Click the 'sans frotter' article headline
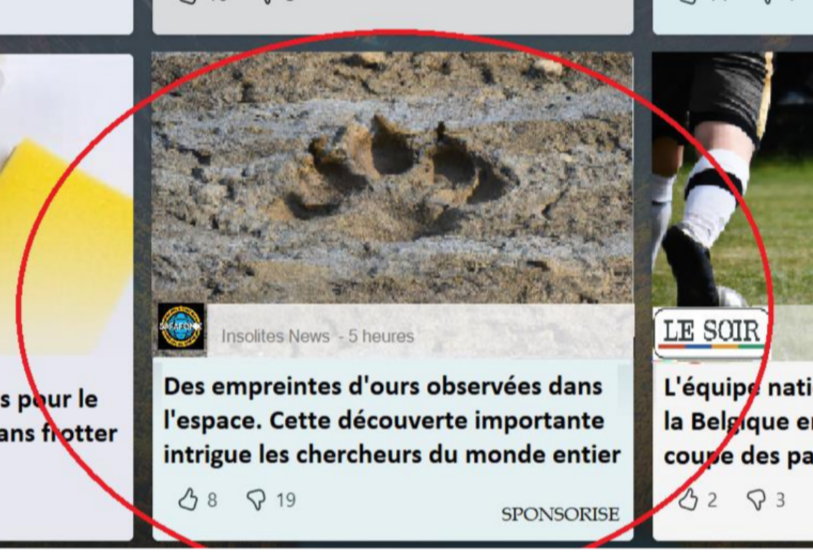This screenshot has height=553, width=813. click(x=58, y=416)
